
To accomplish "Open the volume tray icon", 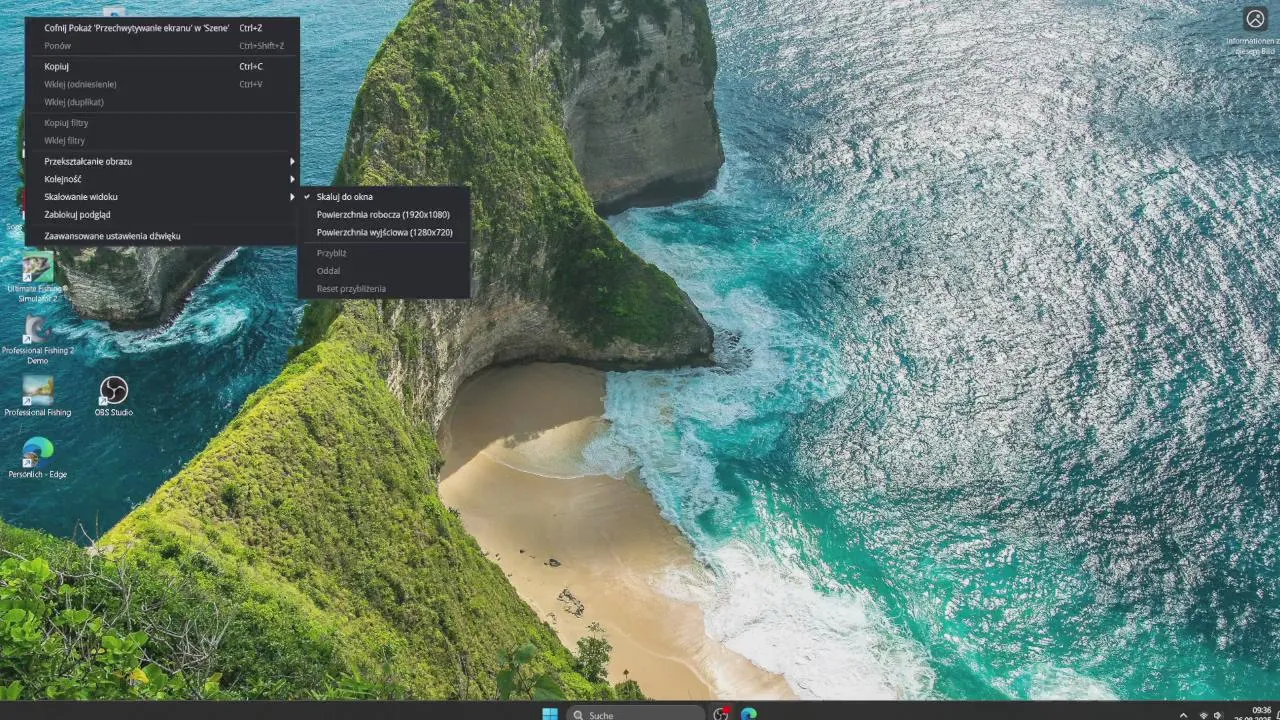I will 1218,715.
